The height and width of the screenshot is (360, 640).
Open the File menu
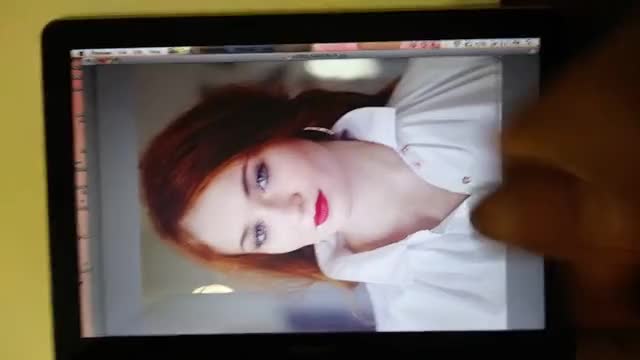pos(122,53)
